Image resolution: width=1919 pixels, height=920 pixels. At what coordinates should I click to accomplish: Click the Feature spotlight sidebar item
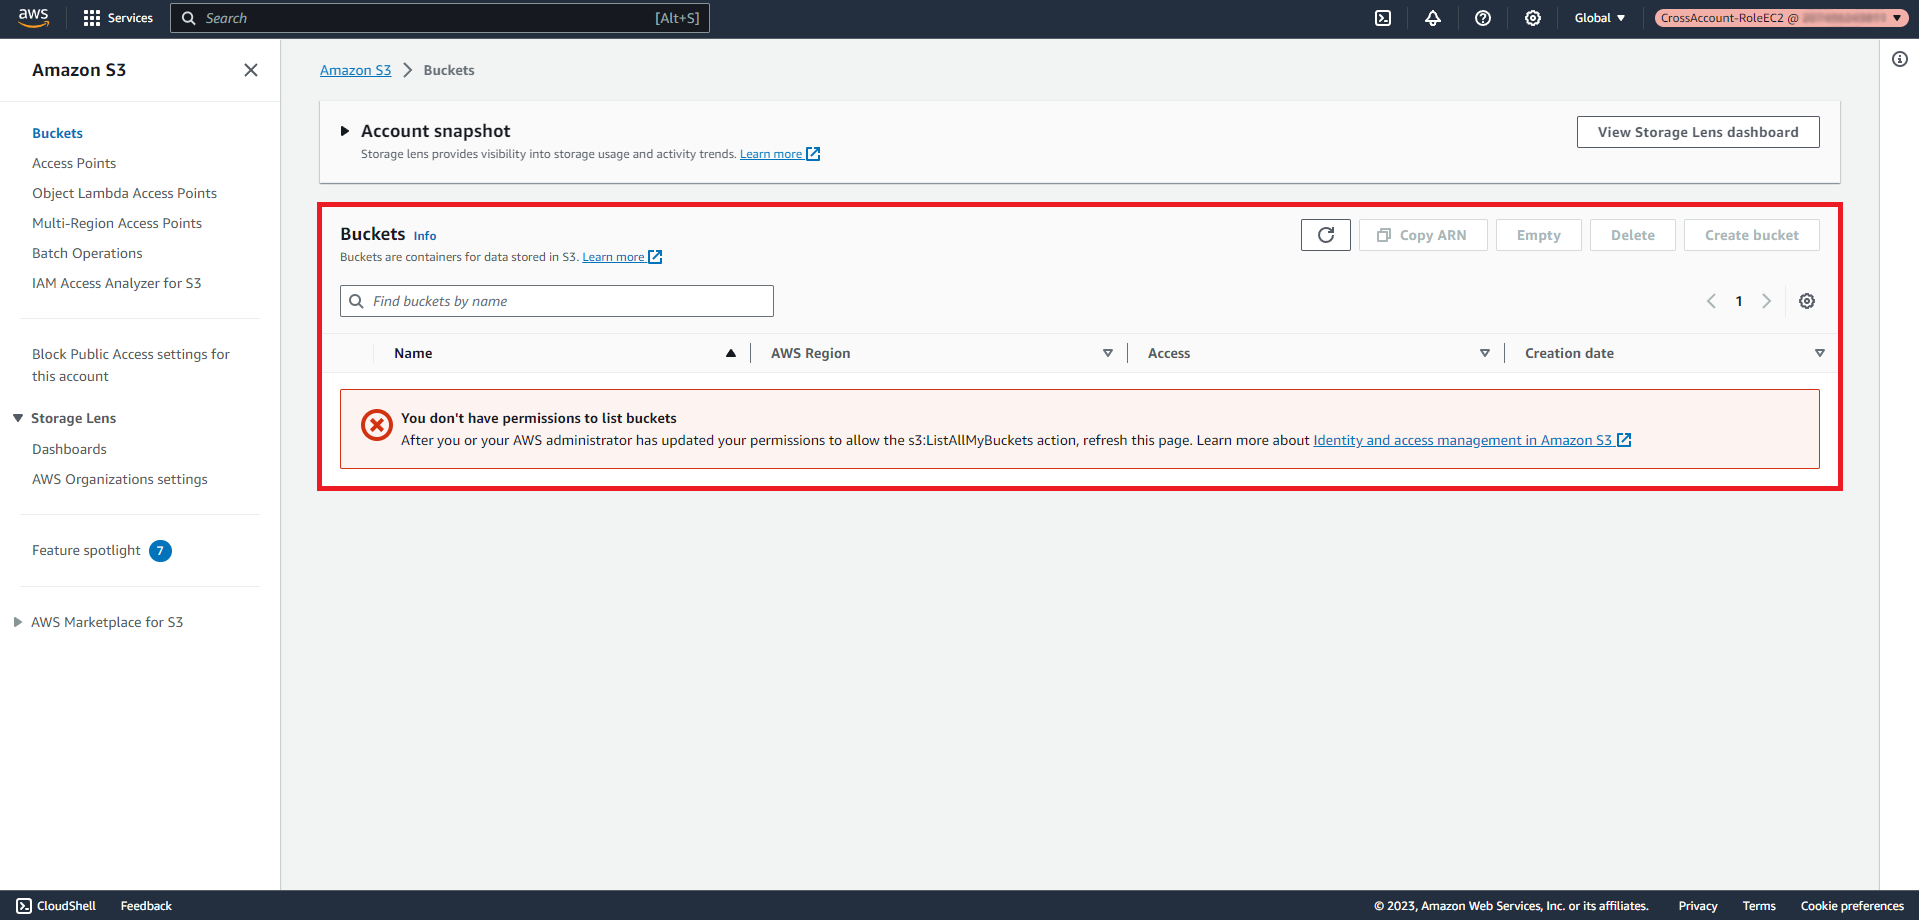[x=86, y=550]
